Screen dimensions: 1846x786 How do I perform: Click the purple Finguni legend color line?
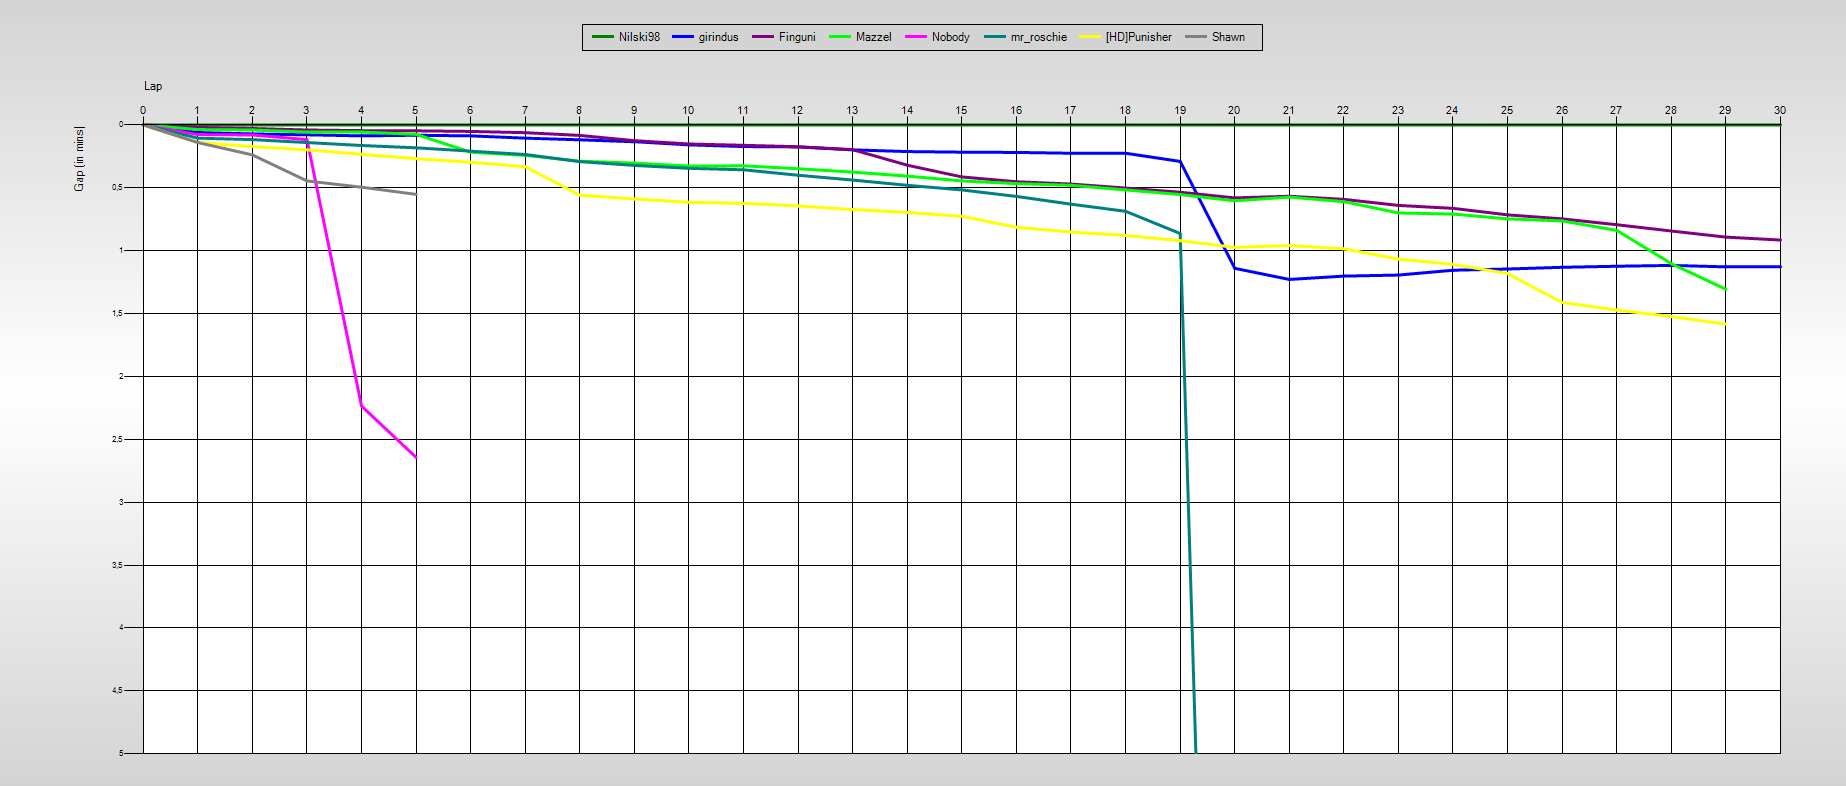(763, 37)
